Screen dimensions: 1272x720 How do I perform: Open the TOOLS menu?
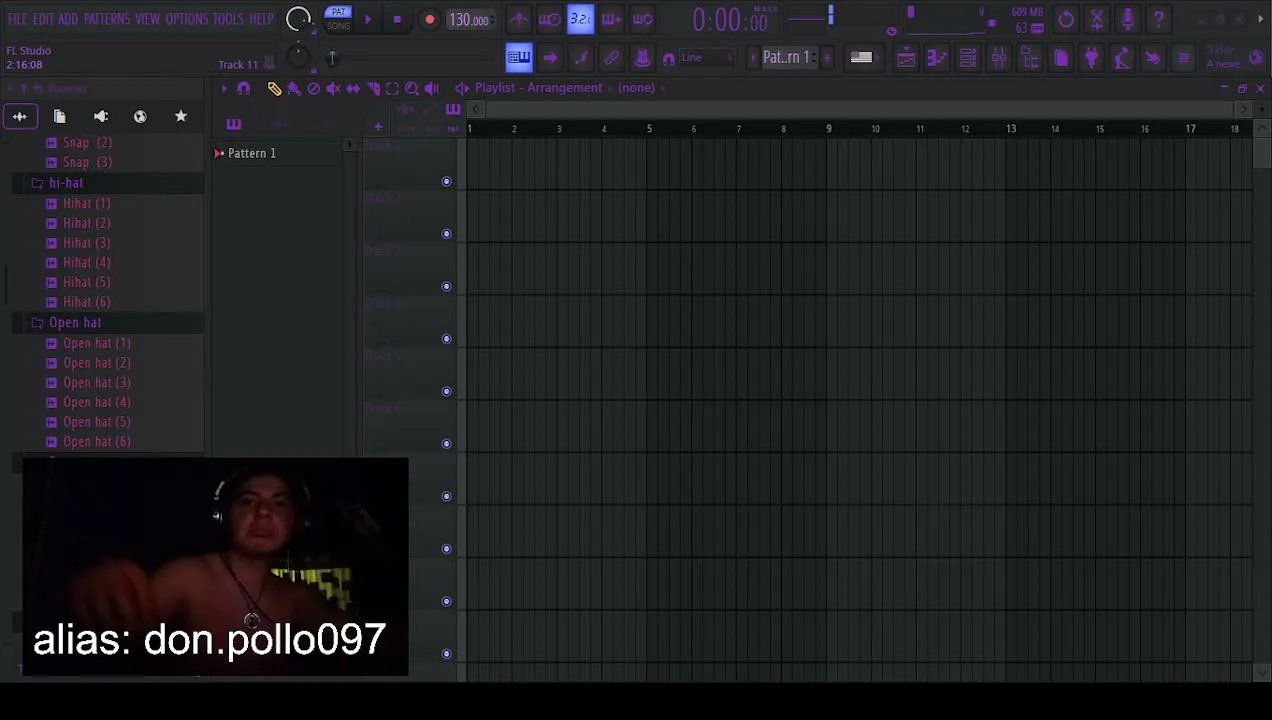point(228,19)
